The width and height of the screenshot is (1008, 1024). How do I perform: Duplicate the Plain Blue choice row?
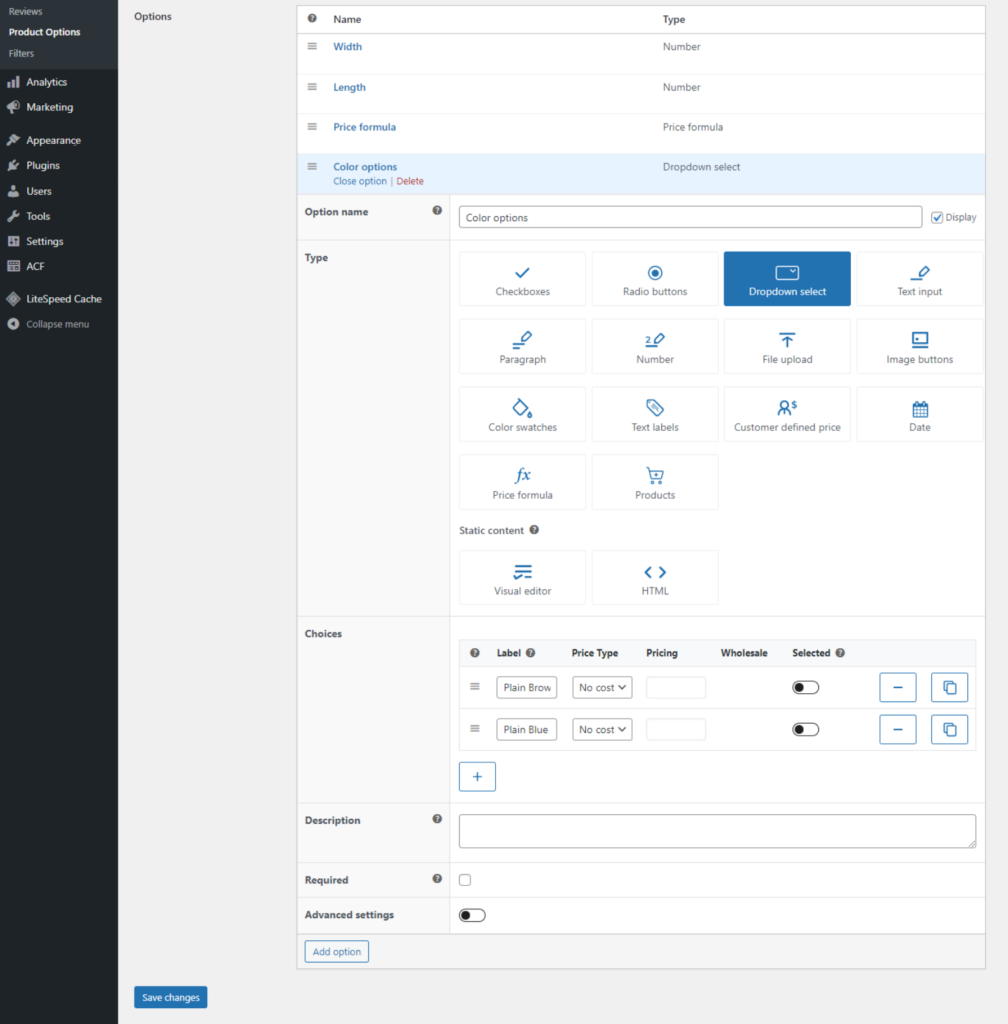pos(949,730)
